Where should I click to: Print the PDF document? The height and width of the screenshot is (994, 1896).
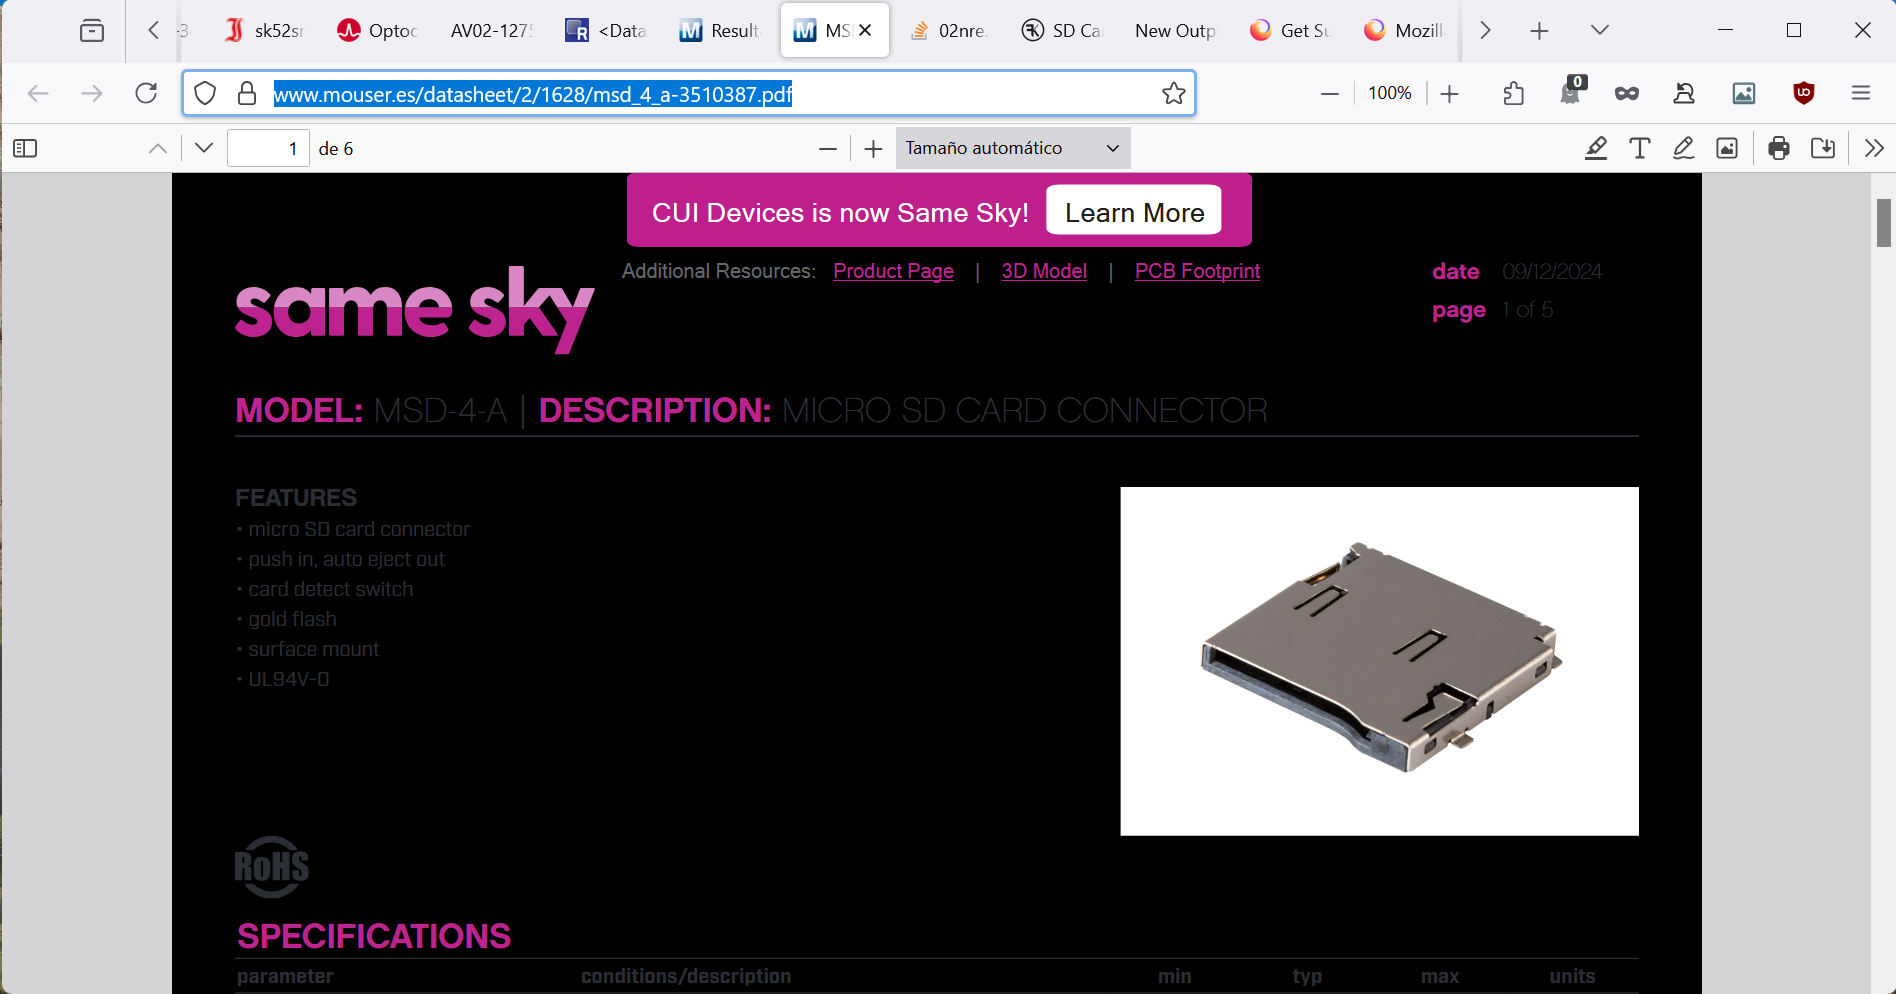click(x=1779, y=149)
